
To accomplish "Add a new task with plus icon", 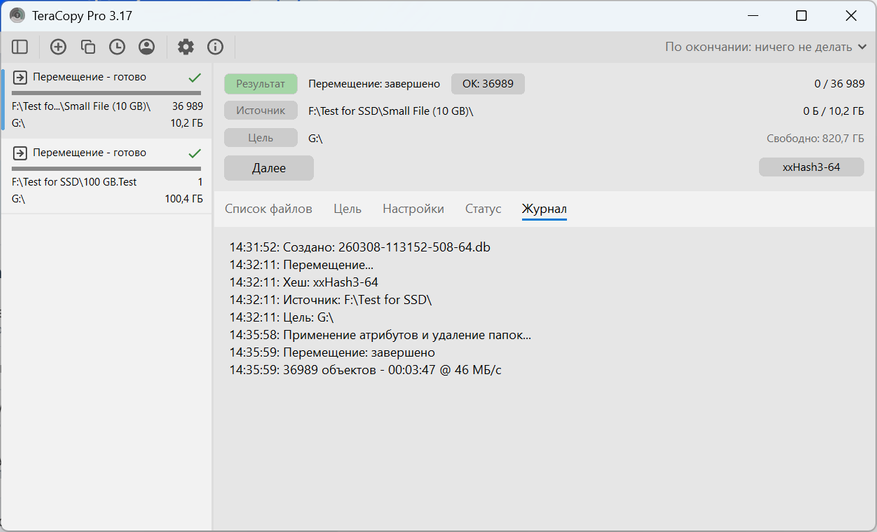I will [x=58, y=47].
